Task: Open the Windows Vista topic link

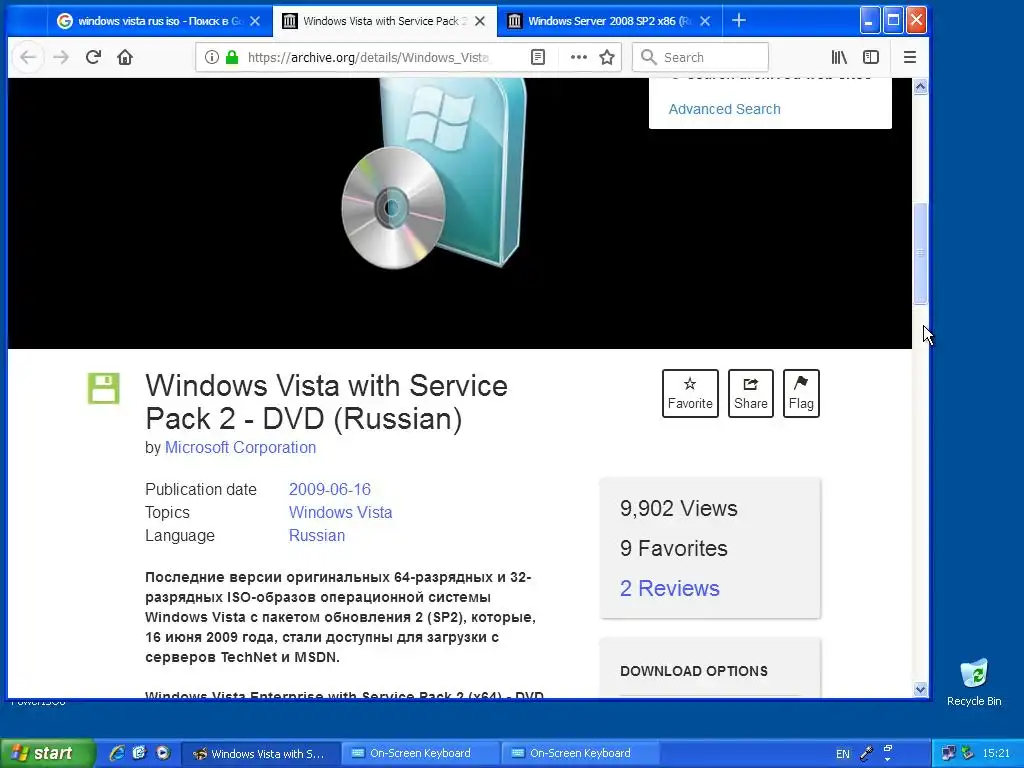Action: 340,512
